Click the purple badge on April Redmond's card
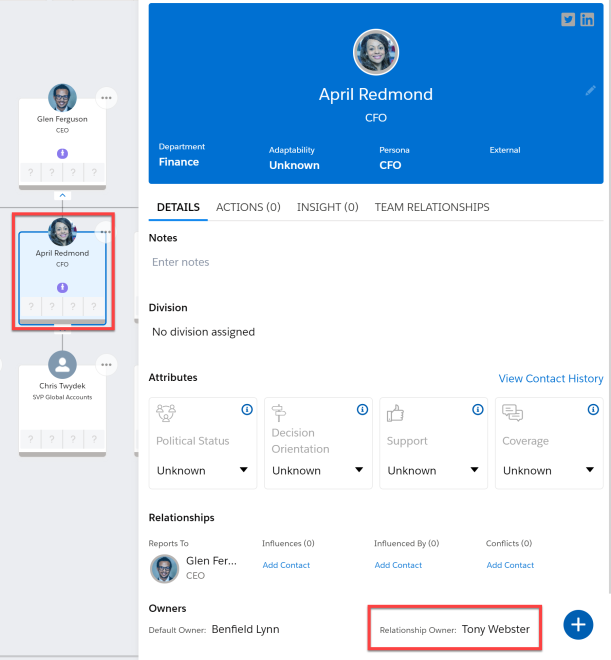 click(x=62, y=287)
